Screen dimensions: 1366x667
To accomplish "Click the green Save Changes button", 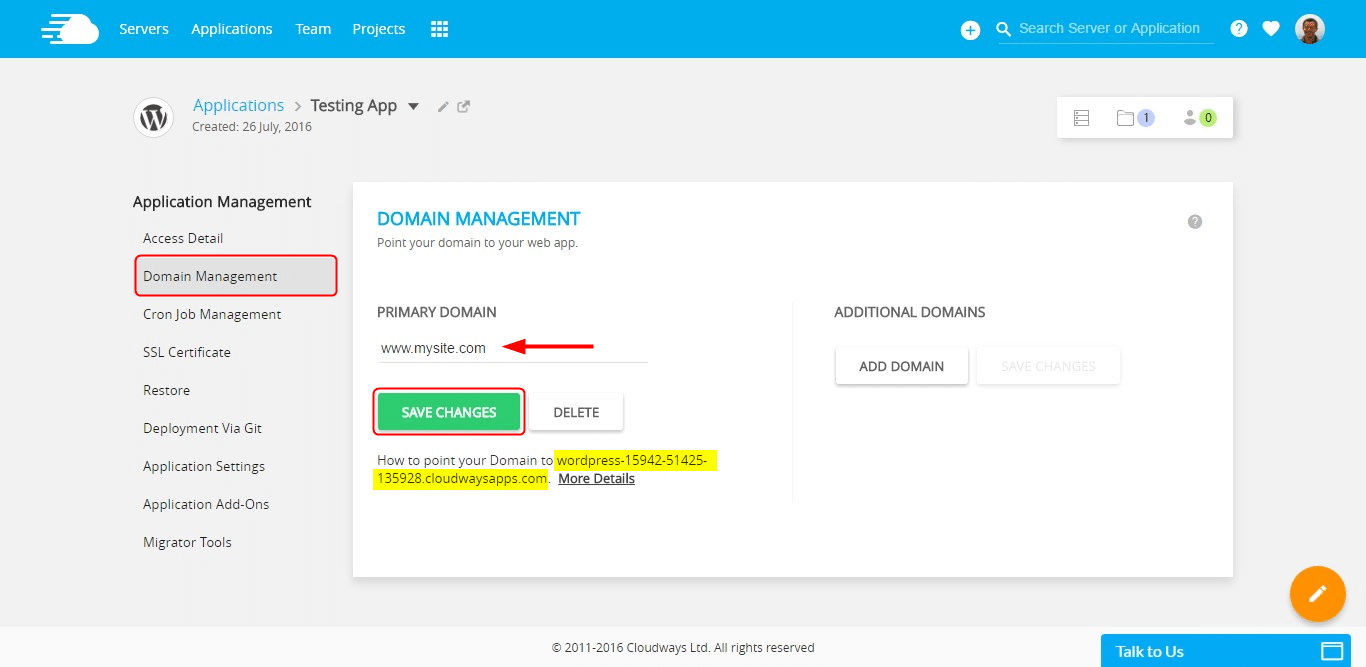I will (x=449, y=412).
